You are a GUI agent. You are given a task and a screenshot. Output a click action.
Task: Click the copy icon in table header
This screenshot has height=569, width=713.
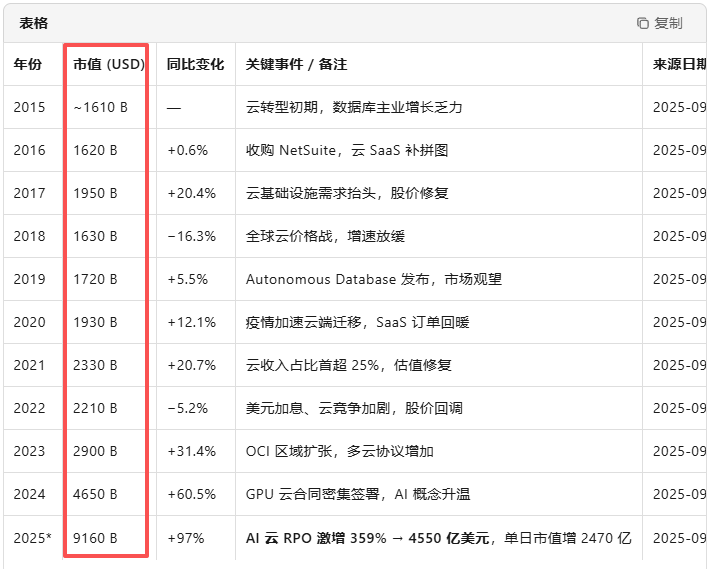tap(642, 23)
